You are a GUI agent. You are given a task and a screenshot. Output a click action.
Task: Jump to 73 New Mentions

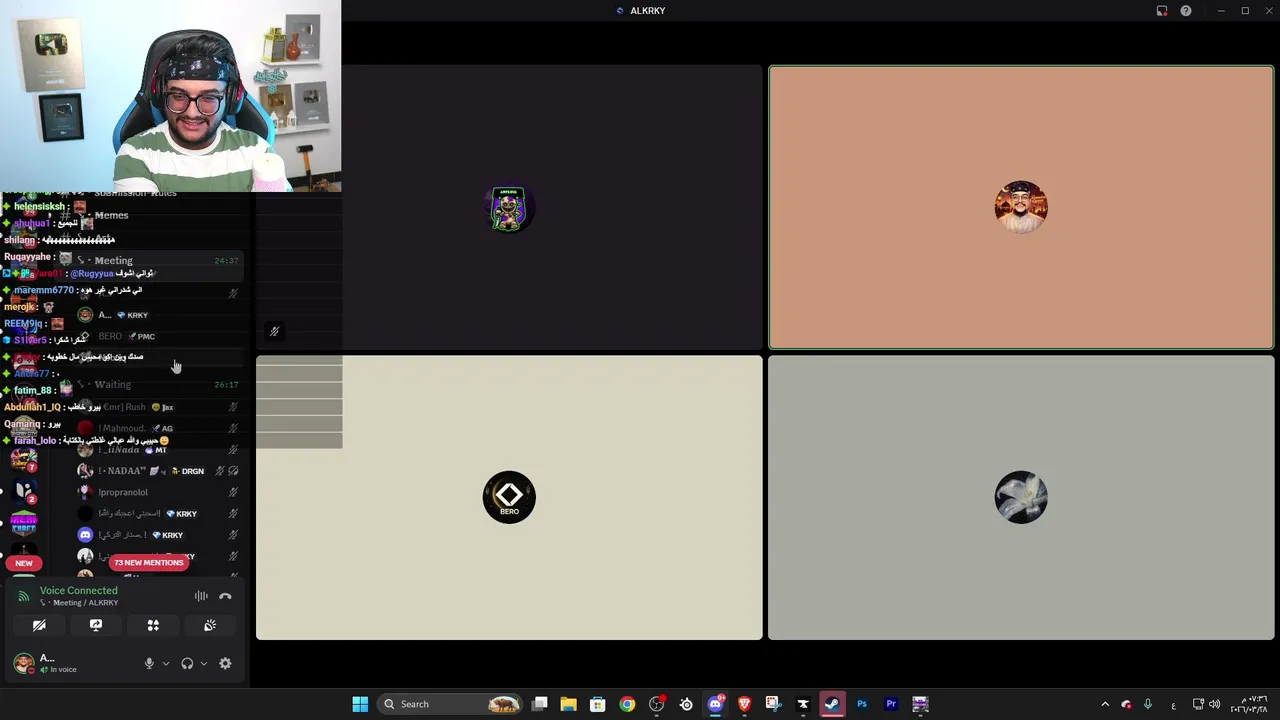pyautogui.click(x=149, y=562)
